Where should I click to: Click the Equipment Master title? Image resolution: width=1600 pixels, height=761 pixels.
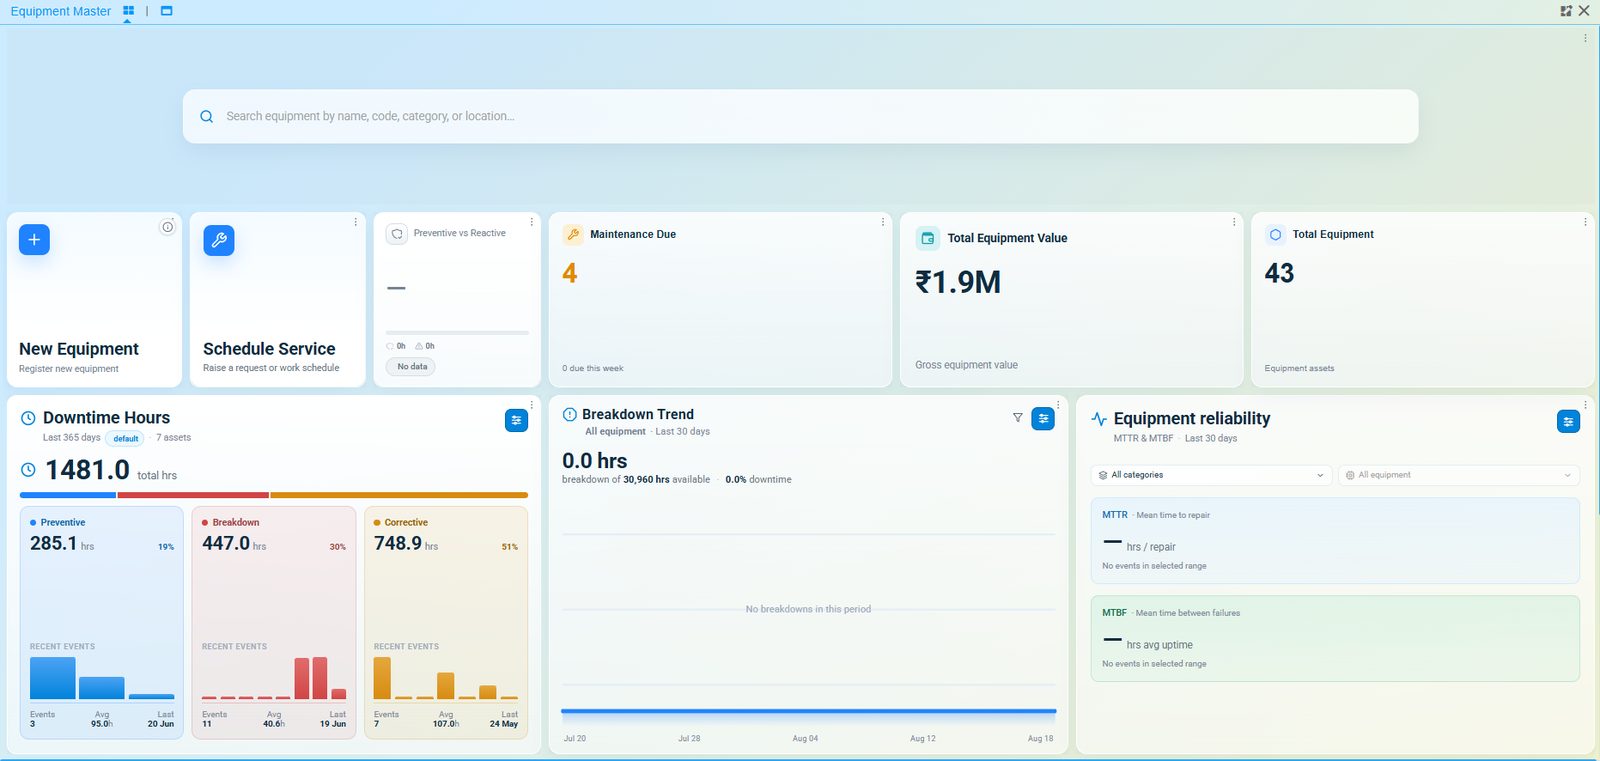coord(61,11)
